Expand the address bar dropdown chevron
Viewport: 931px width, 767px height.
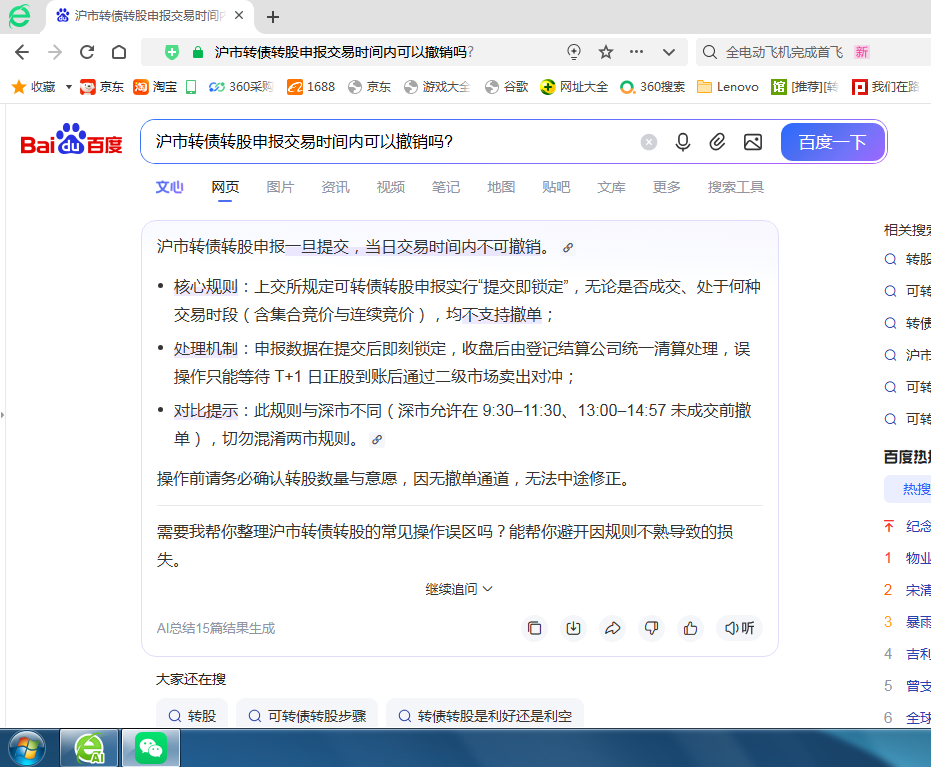(x=669, y=52)
